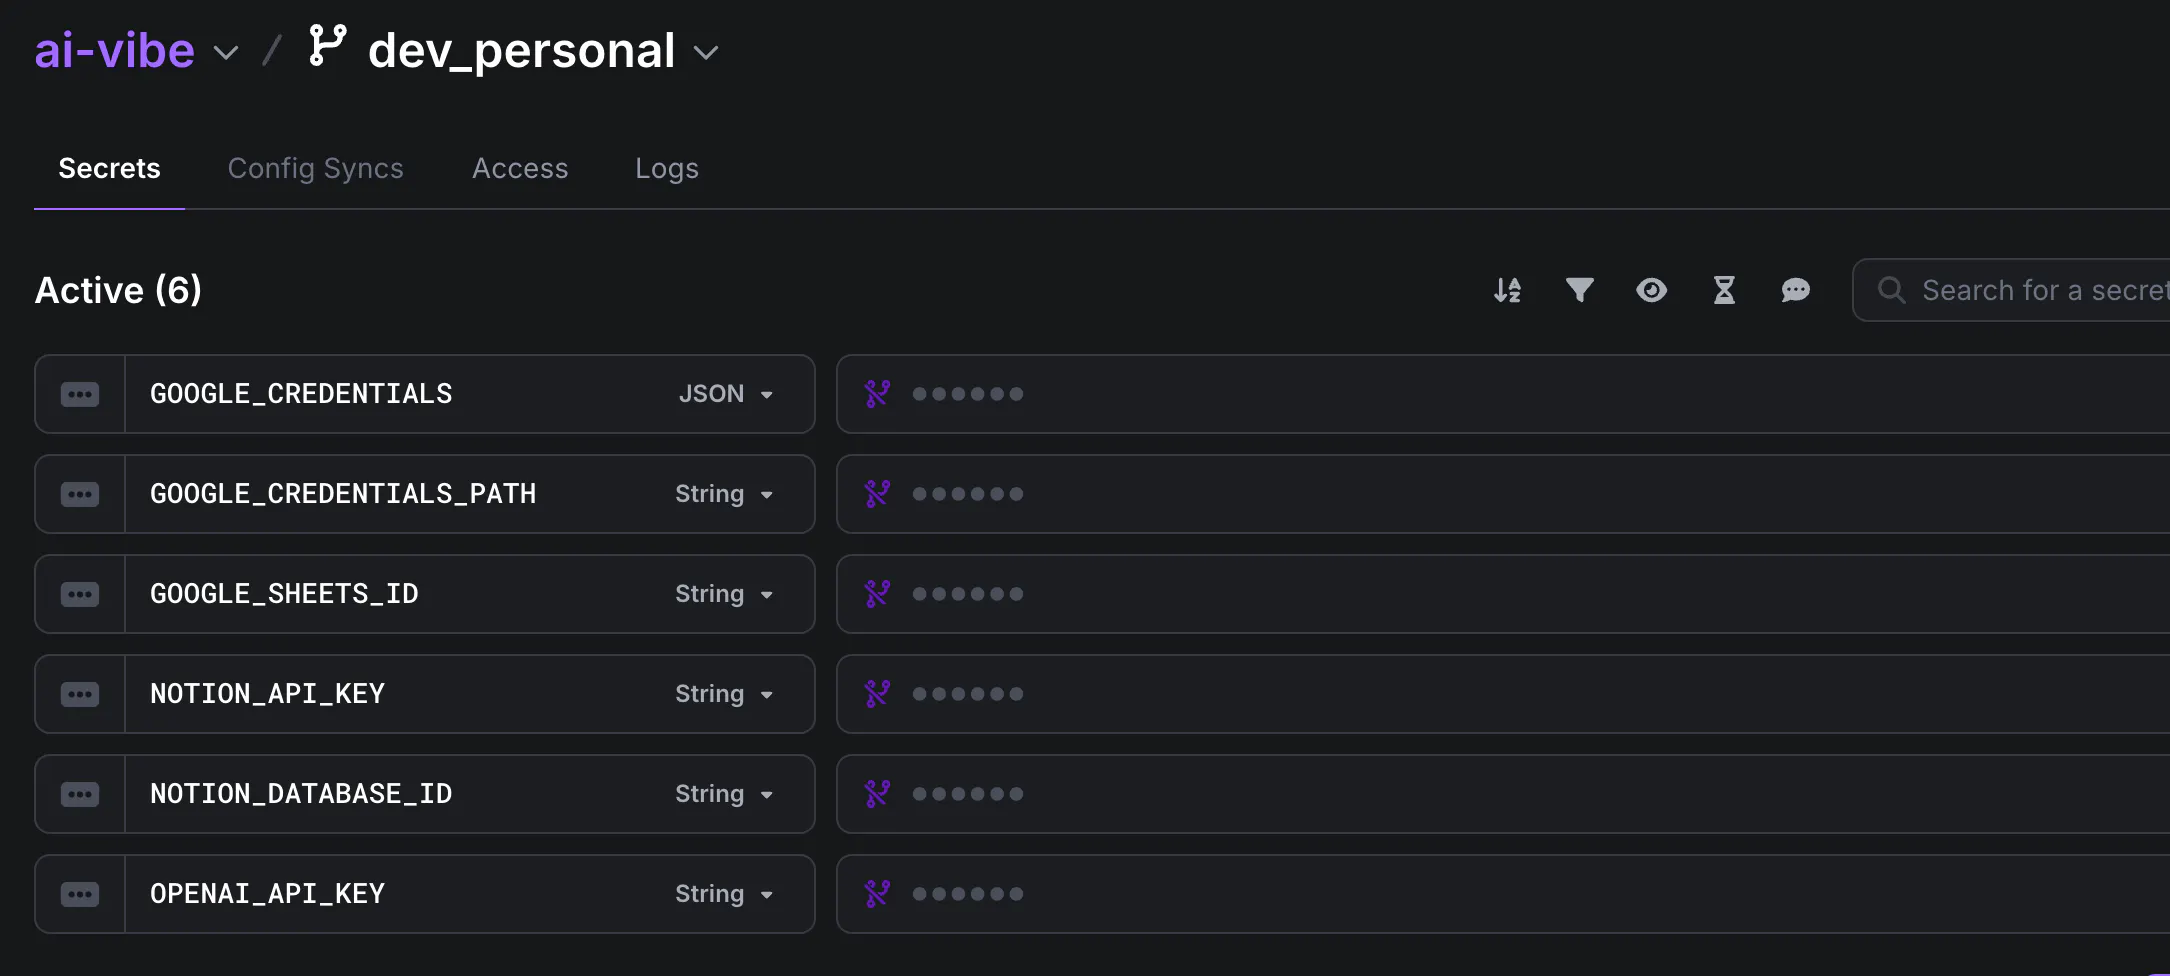
Task: Click the ai-vibe project link
Action: [x=115, y=50]
